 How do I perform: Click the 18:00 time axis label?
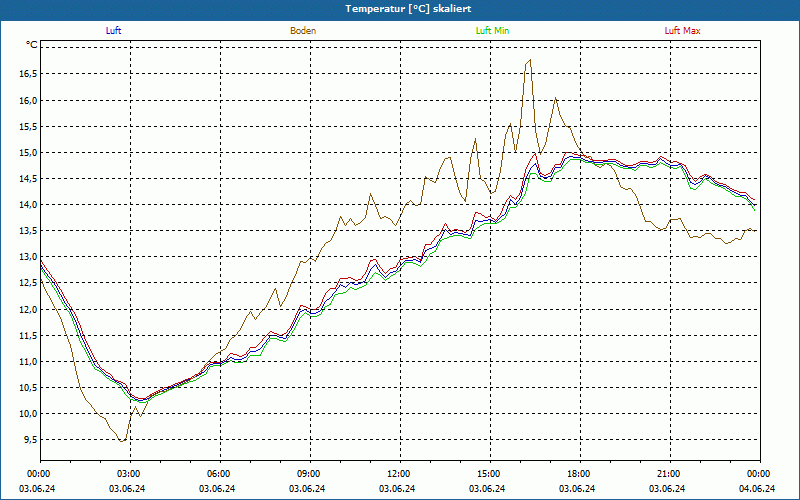(x=580, y=474)
